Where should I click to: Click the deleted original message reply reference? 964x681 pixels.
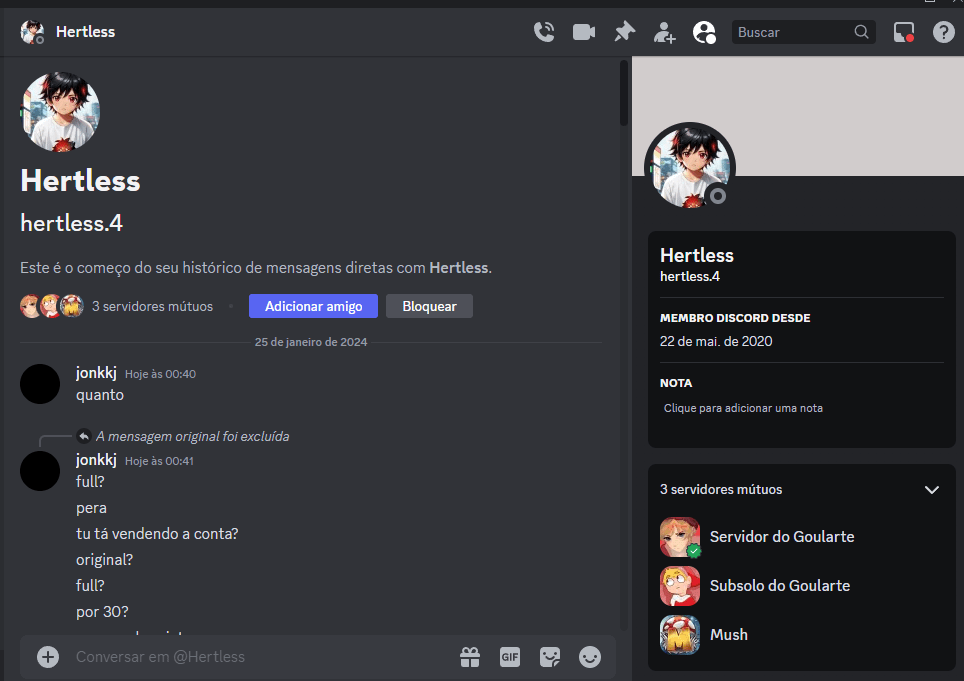click(192, 436)
